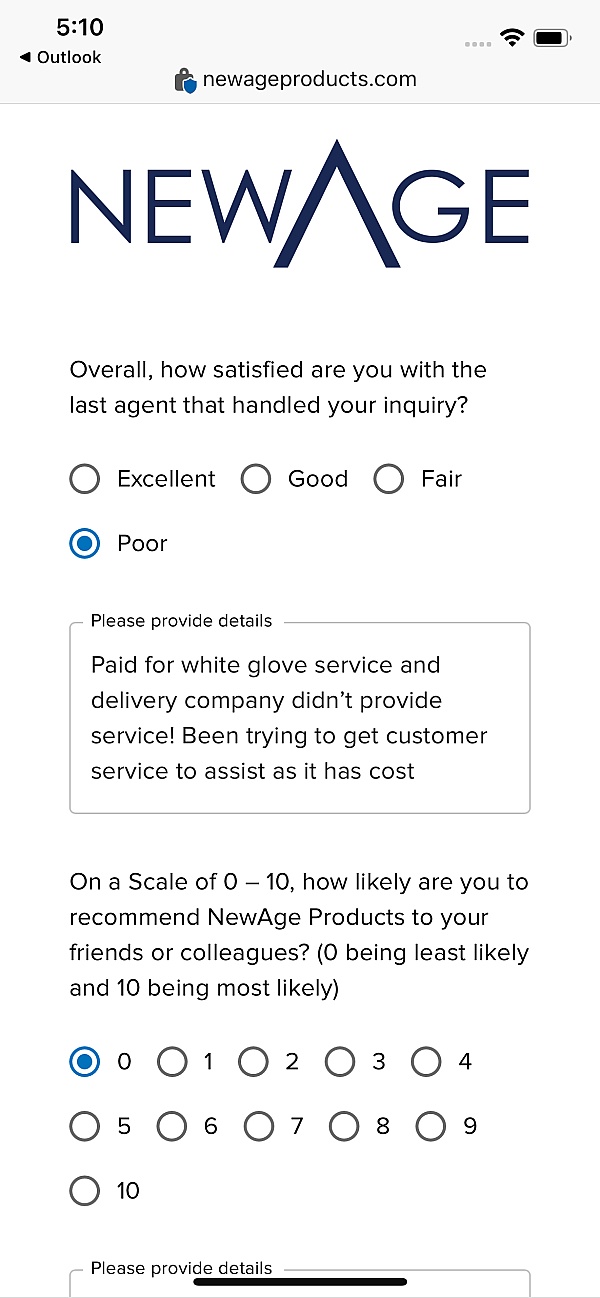Select 5 on the recommendation scale
The width and height of the screenshot is (600, 1298).
[85, 1127]
